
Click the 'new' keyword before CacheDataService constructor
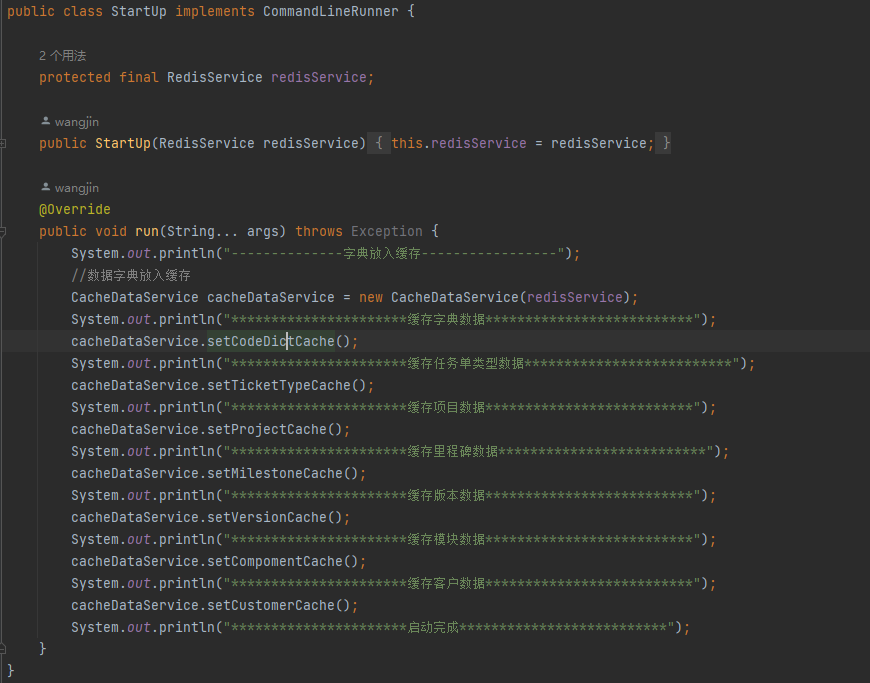[371, 297]
